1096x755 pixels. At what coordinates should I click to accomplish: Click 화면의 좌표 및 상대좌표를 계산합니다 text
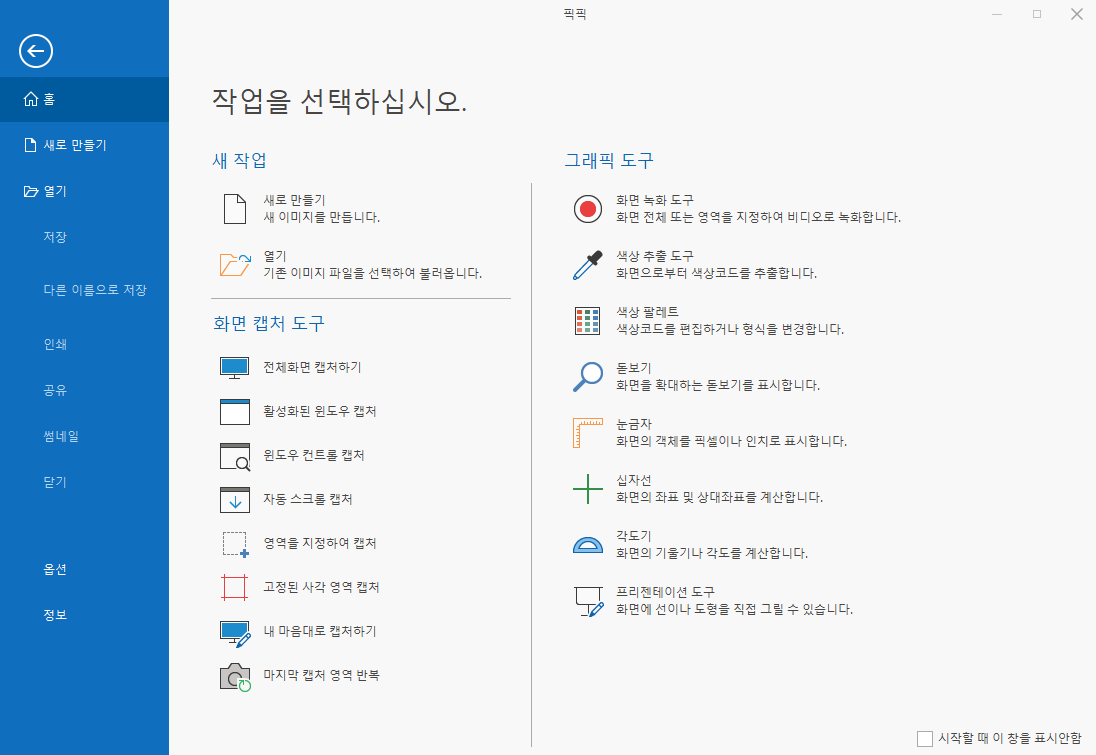point(719,498)
